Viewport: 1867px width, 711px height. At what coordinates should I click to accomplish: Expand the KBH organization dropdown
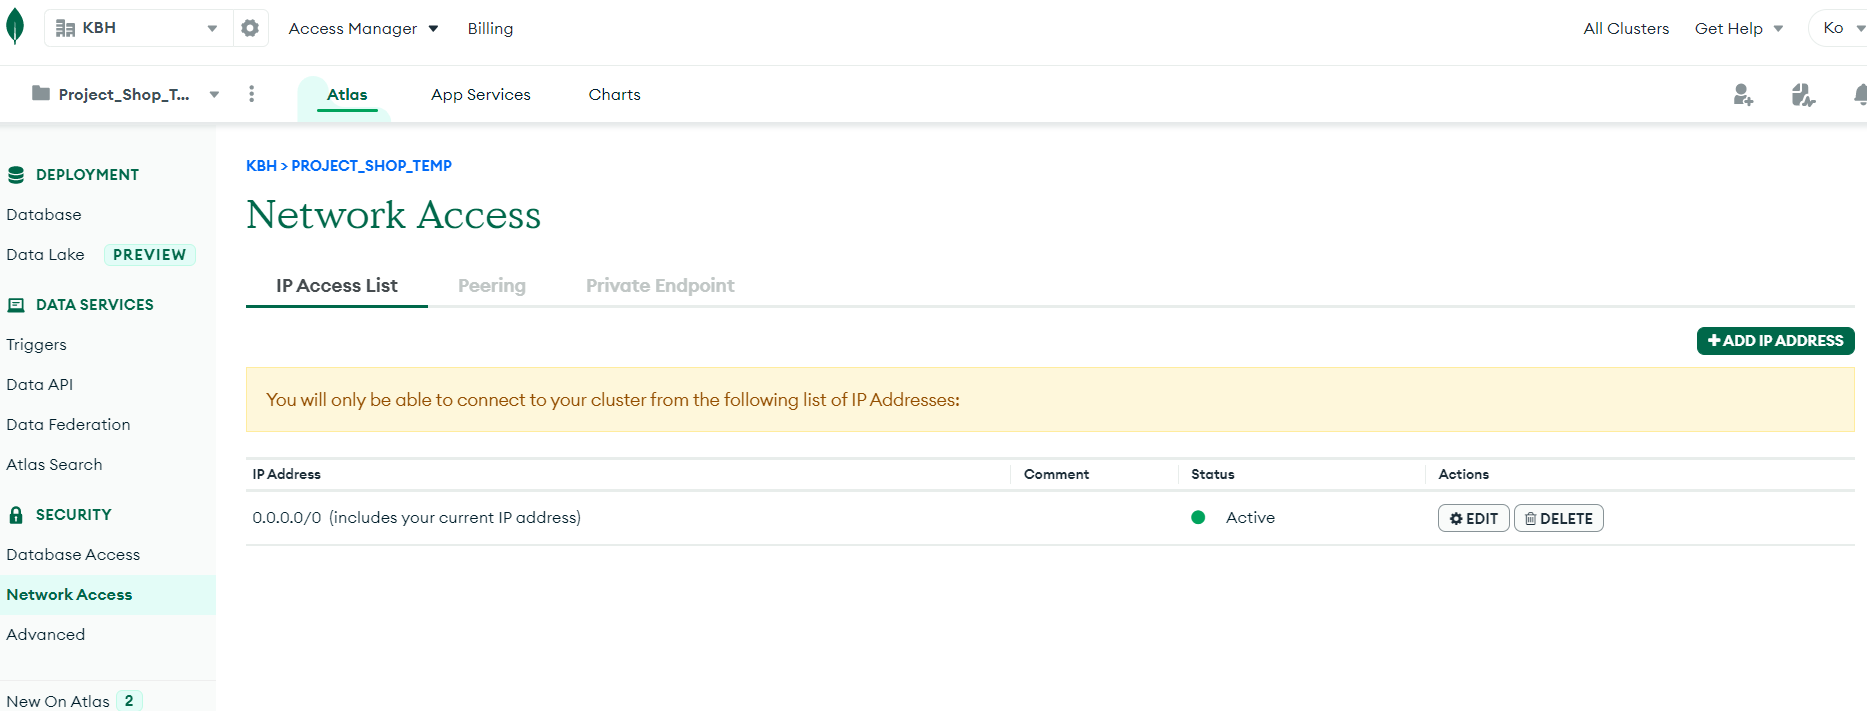212,28
